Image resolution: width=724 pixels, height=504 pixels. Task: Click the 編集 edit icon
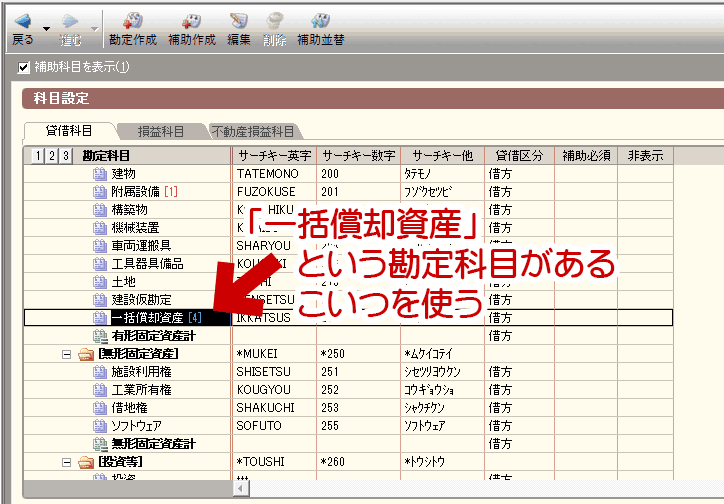[x=239, y=21]
